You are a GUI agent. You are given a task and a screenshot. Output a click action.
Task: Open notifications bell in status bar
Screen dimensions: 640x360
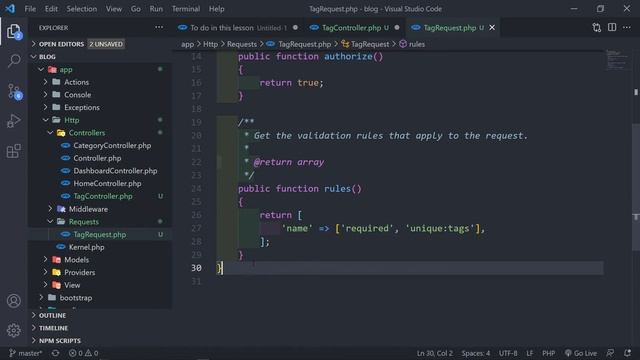click(x=627, y=353)
